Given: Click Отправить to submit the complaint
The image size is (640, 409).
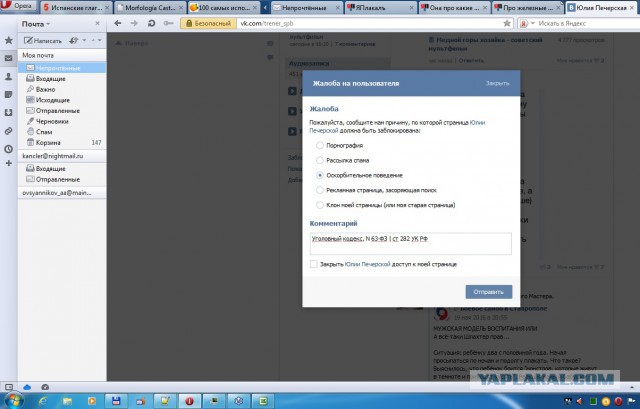Looking at the screenshot, I should [489, 292].
